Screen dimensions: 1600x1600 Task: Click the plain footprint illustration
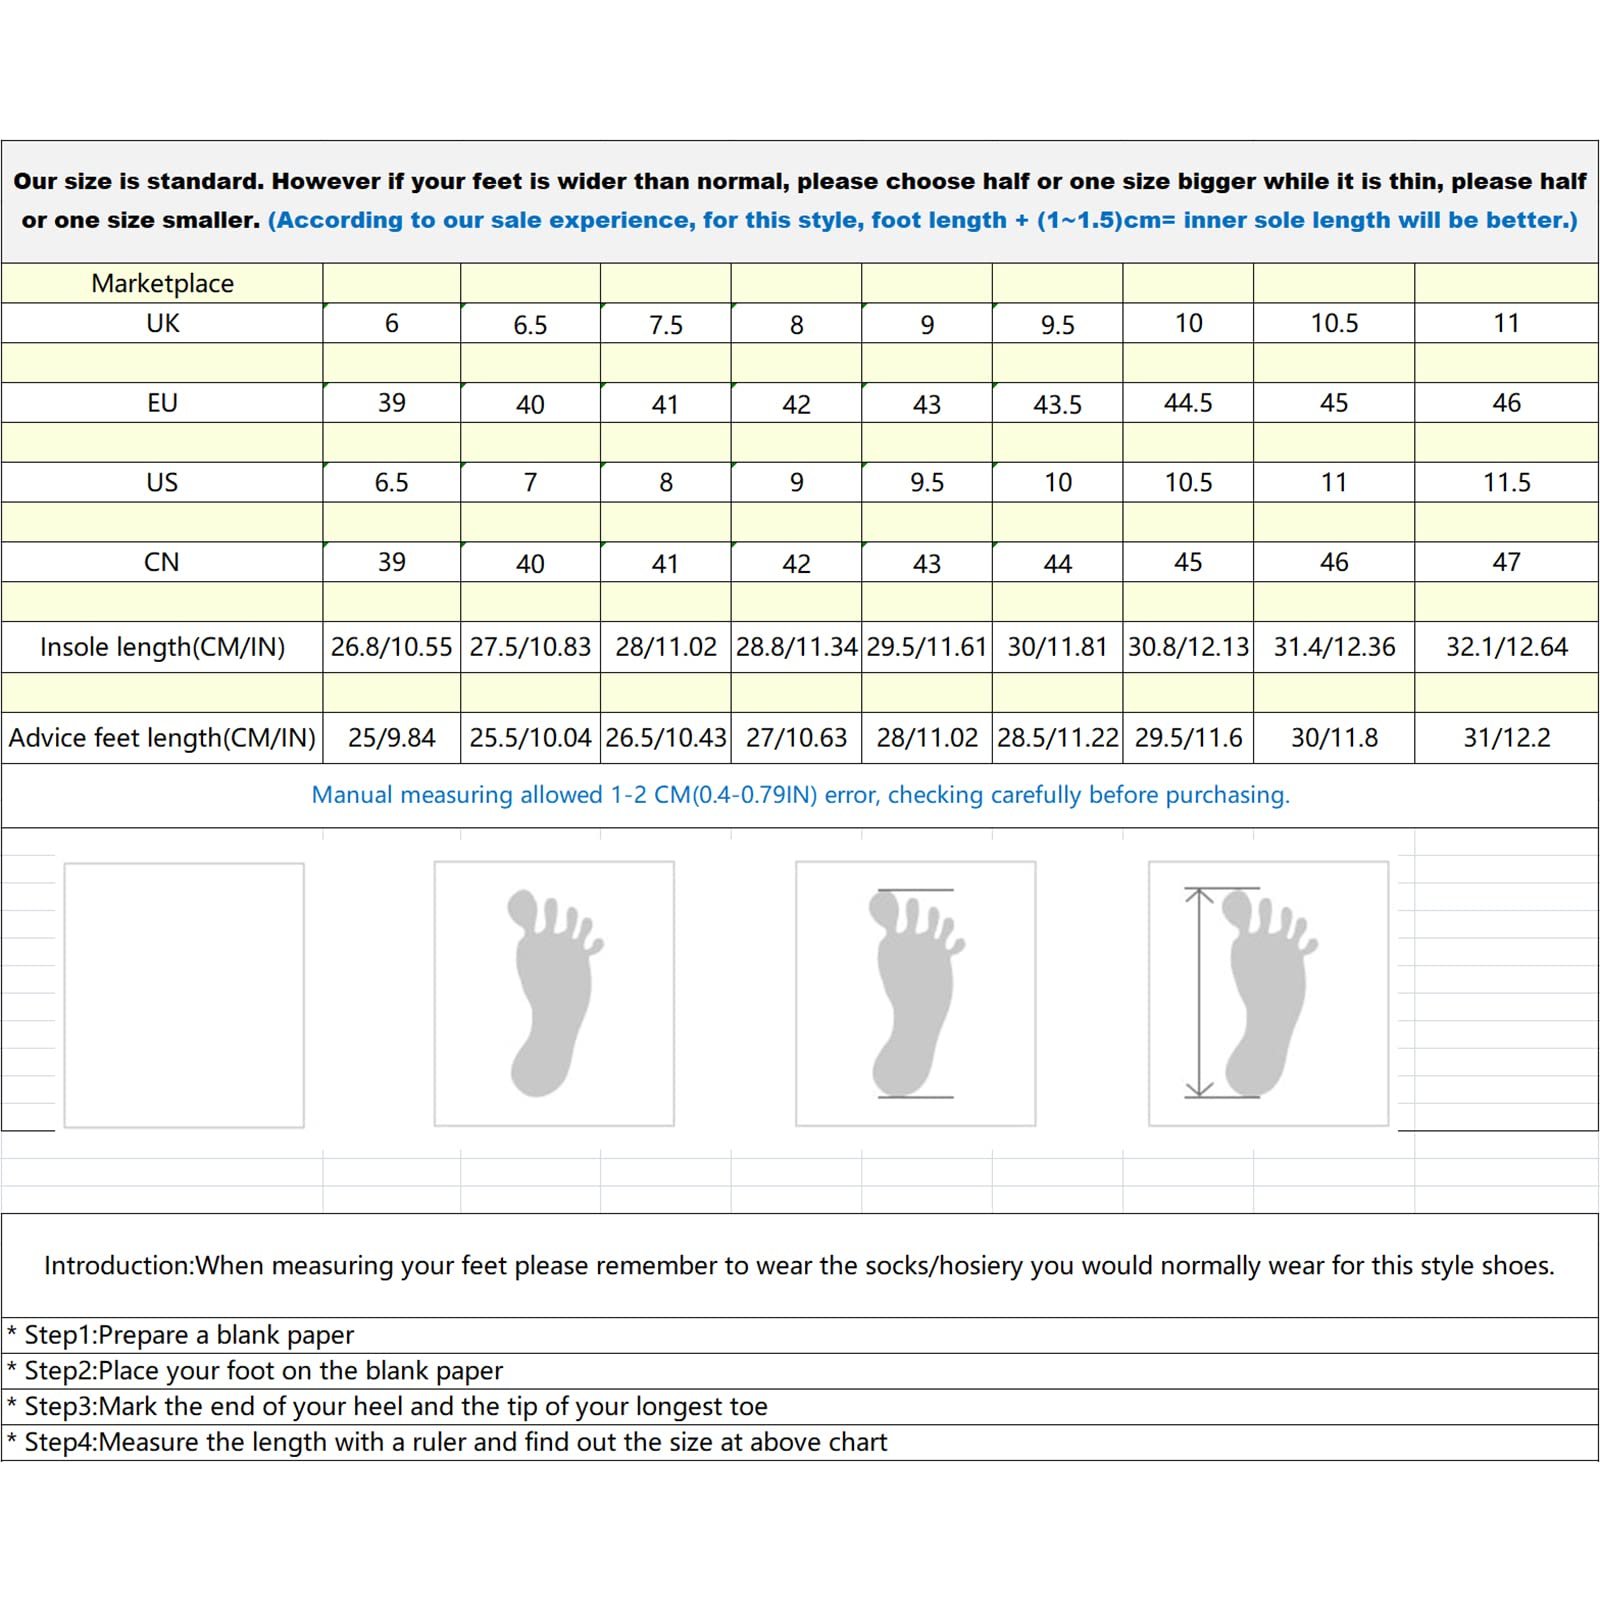point(554,994)
